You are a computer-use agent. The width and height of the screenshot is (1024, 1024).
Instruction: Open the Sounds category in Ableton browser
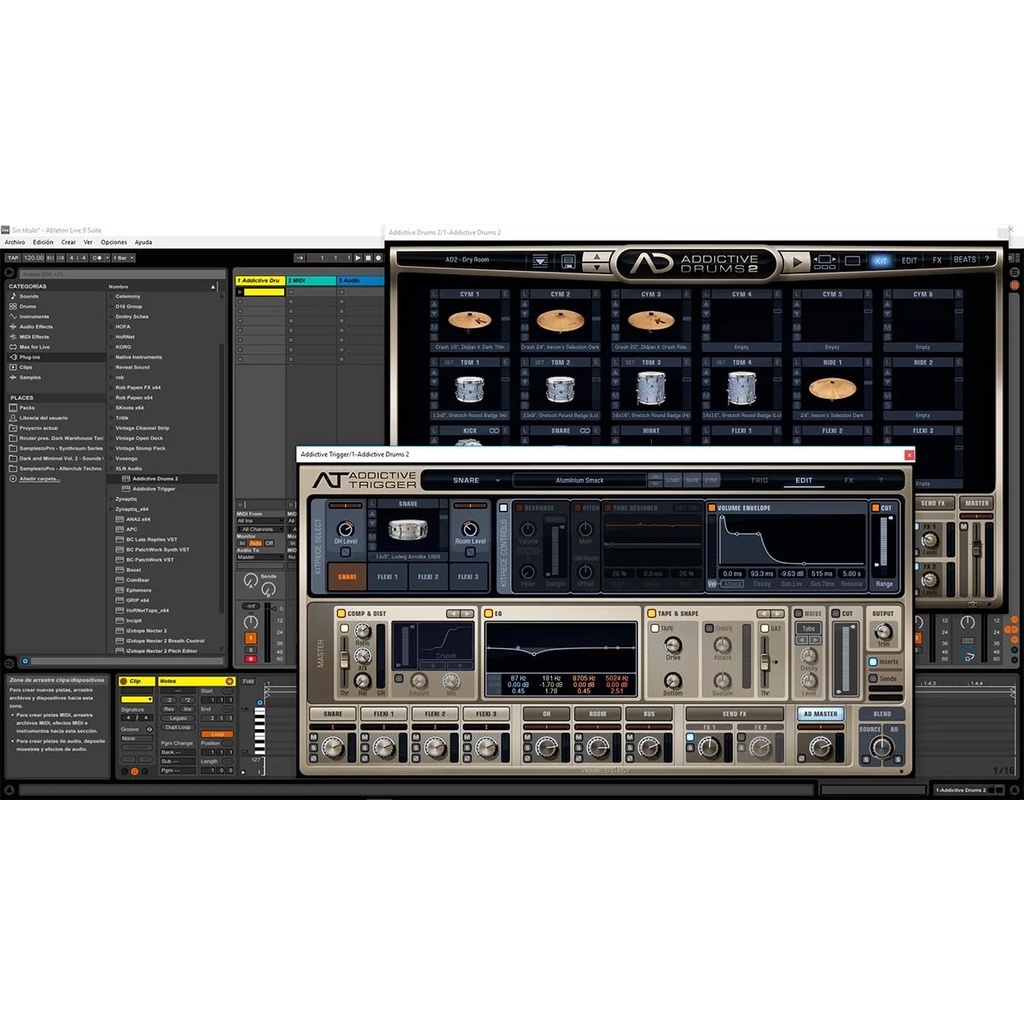tap(29, 296)
